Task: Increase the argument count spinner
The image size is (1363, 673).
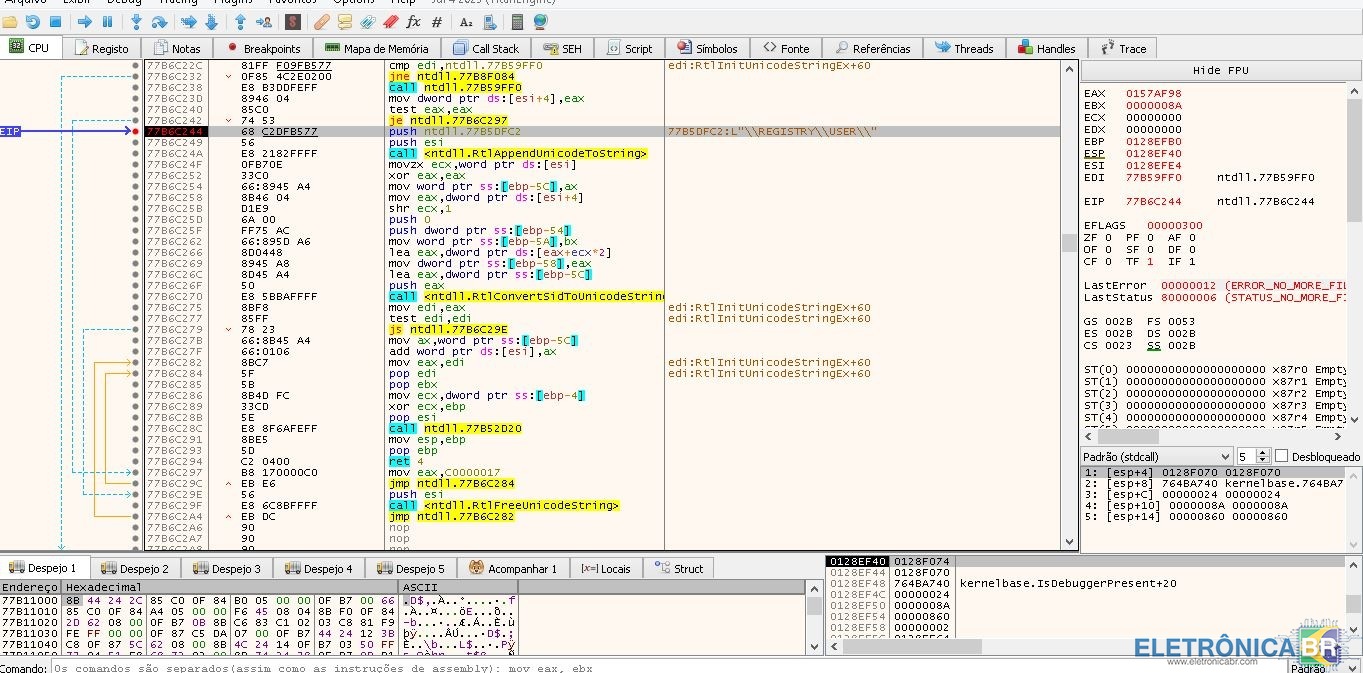Action: tap(1262, 452)
